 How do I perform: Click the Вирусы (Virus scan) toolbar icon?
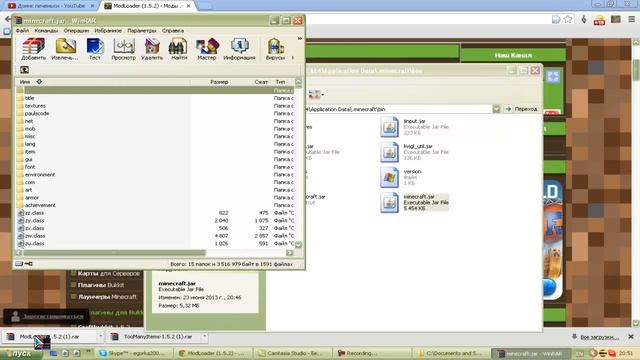276,49
